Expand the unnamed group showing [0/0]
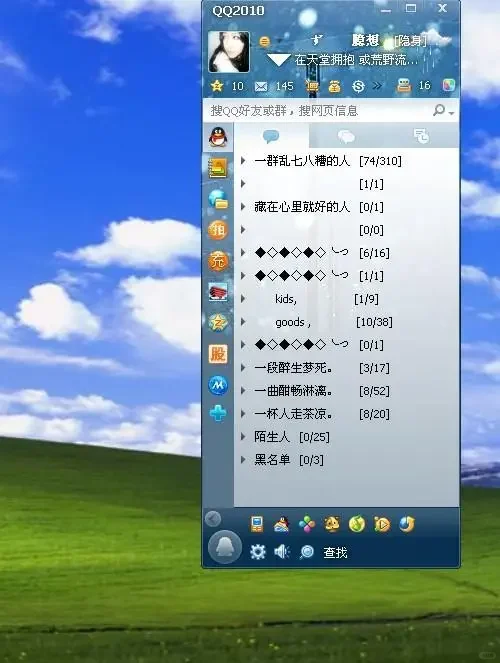 tap(243, 230)
